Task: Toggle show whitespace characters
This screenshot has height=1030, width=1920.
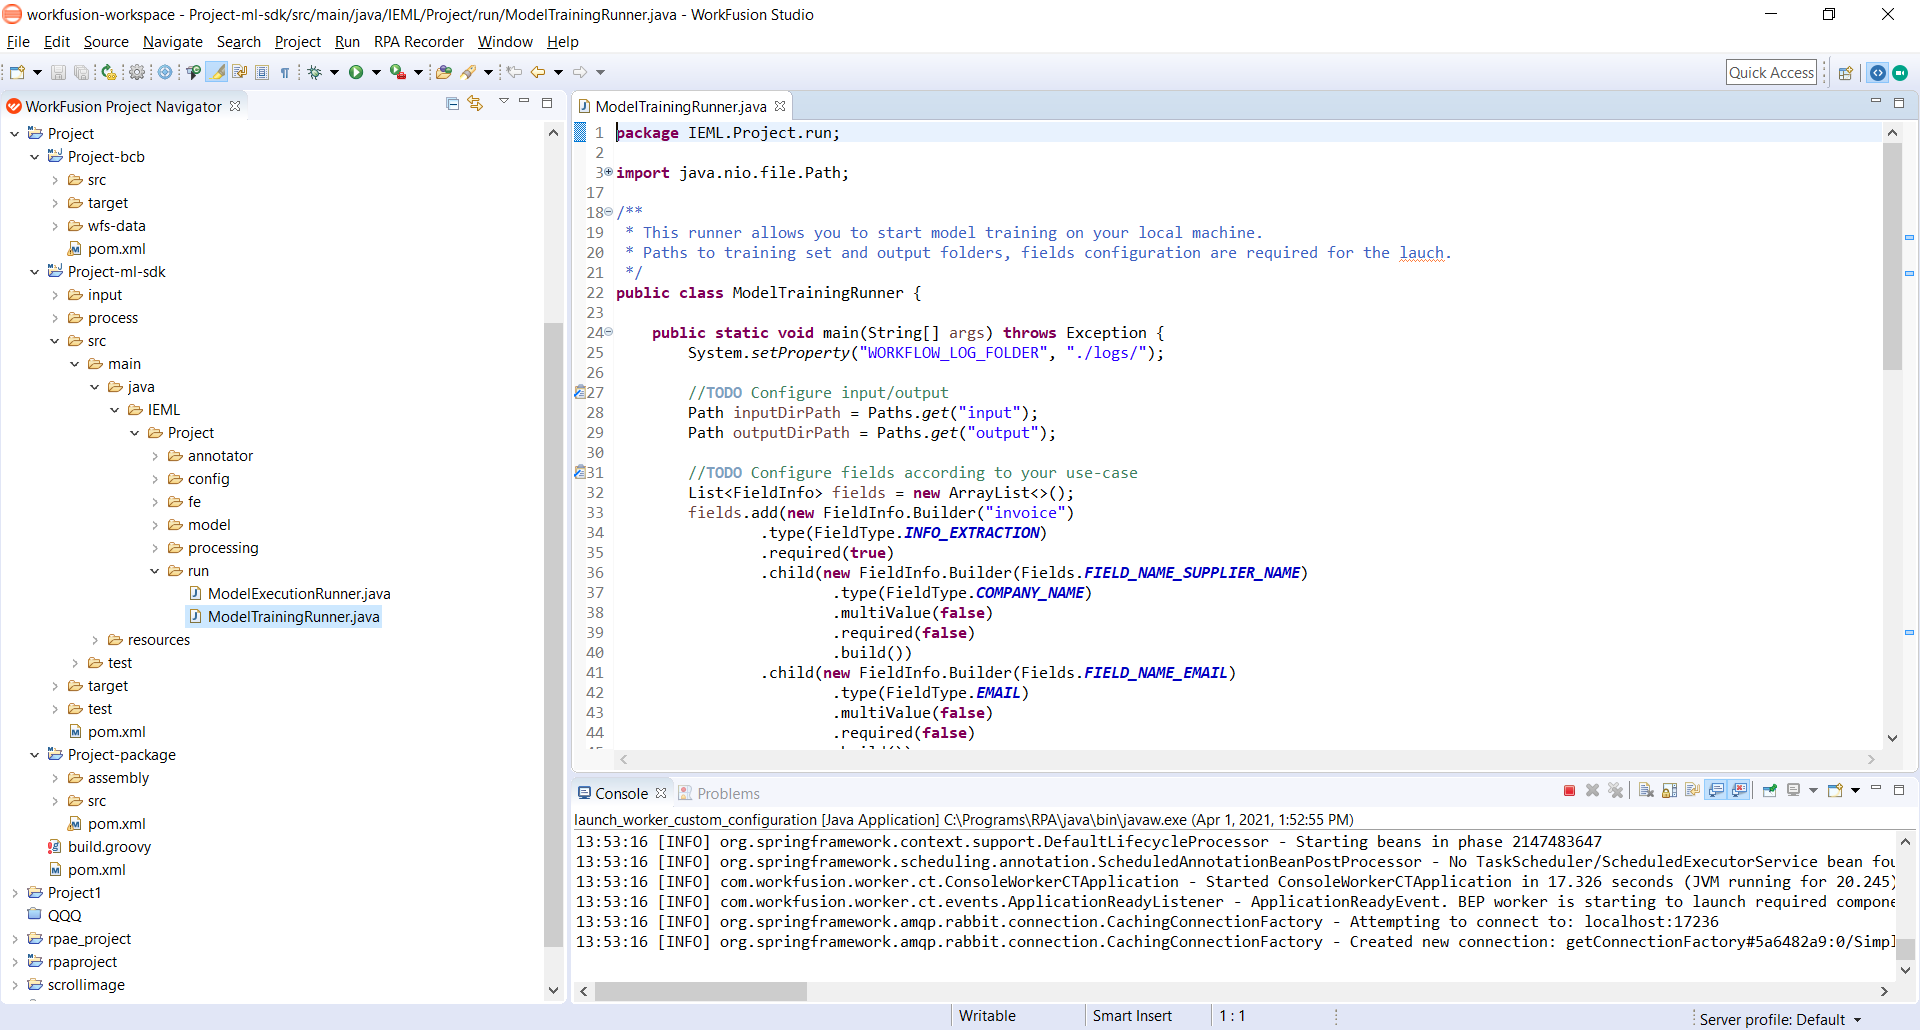Action: tap(285, 72)
